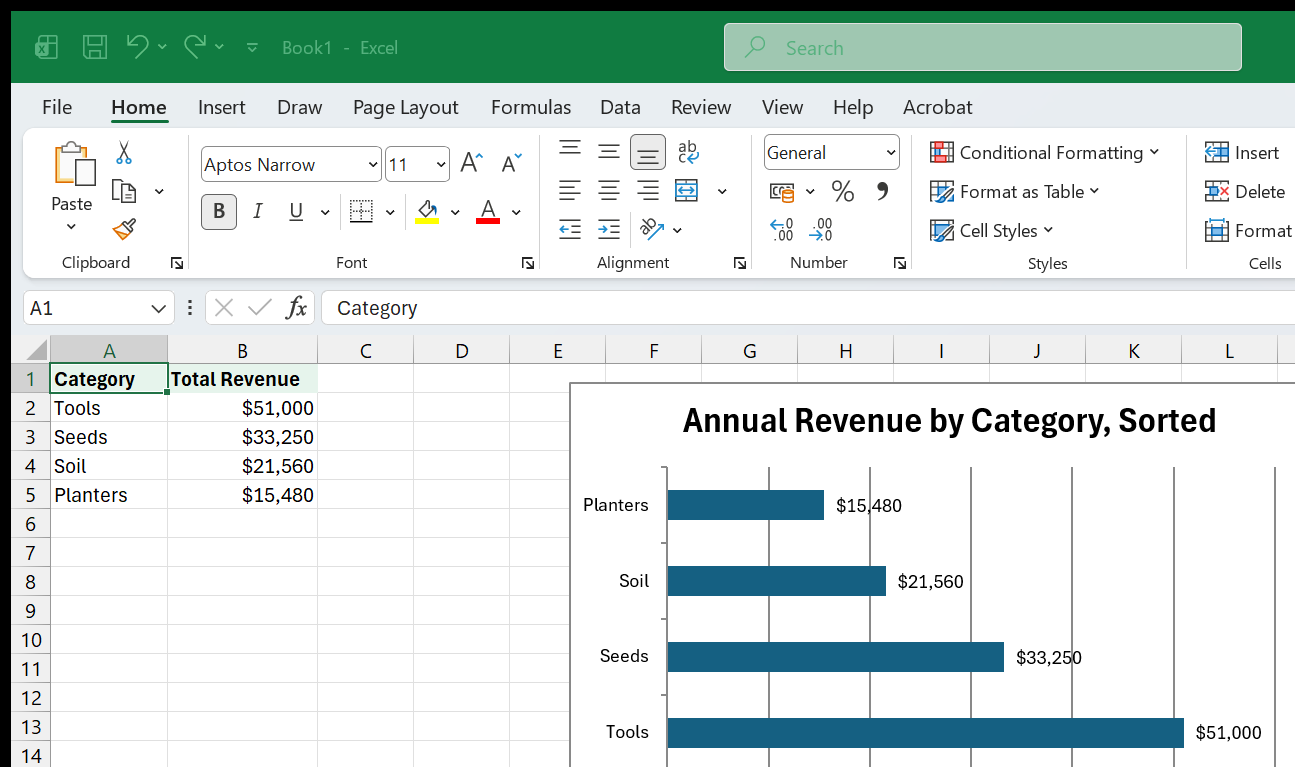This screenshot has height=767, width=1295.
Task: Apply Comma style
Action: tap(882, 189)
